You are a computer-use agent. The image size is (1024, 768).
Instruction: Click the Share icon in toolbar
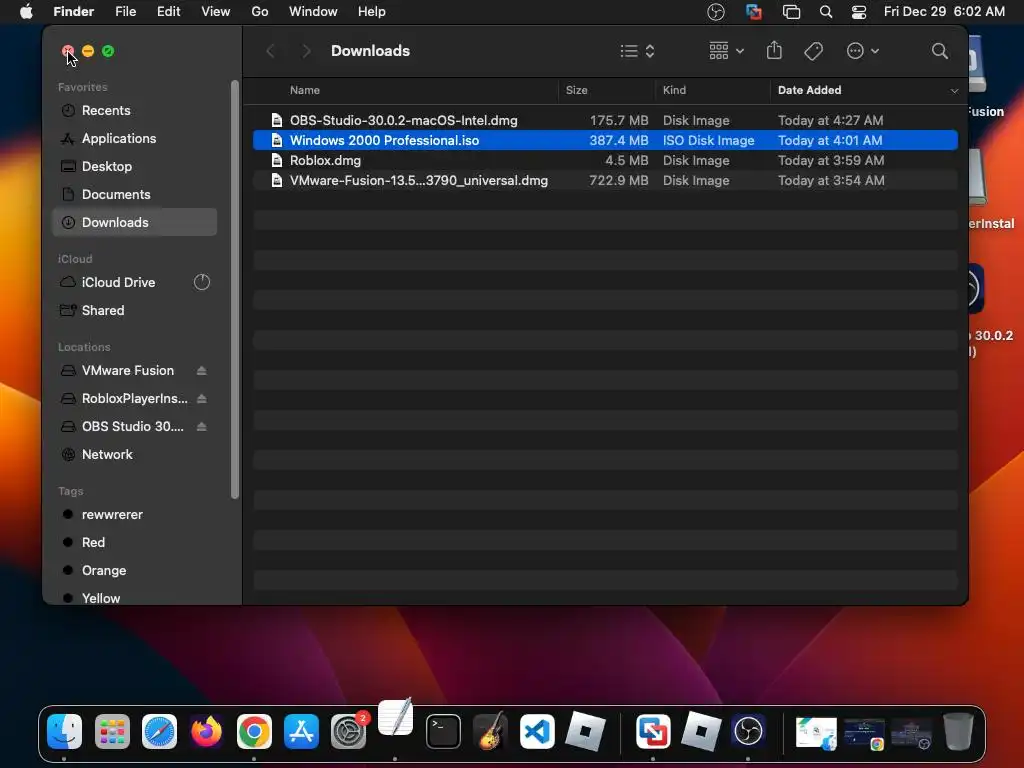tap(774, 50)
